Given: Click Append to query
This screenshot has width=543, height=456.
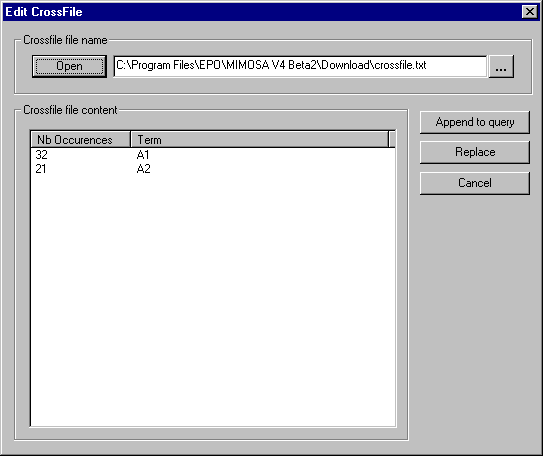Looking at the screenshot, I should (x=475, y=122).
